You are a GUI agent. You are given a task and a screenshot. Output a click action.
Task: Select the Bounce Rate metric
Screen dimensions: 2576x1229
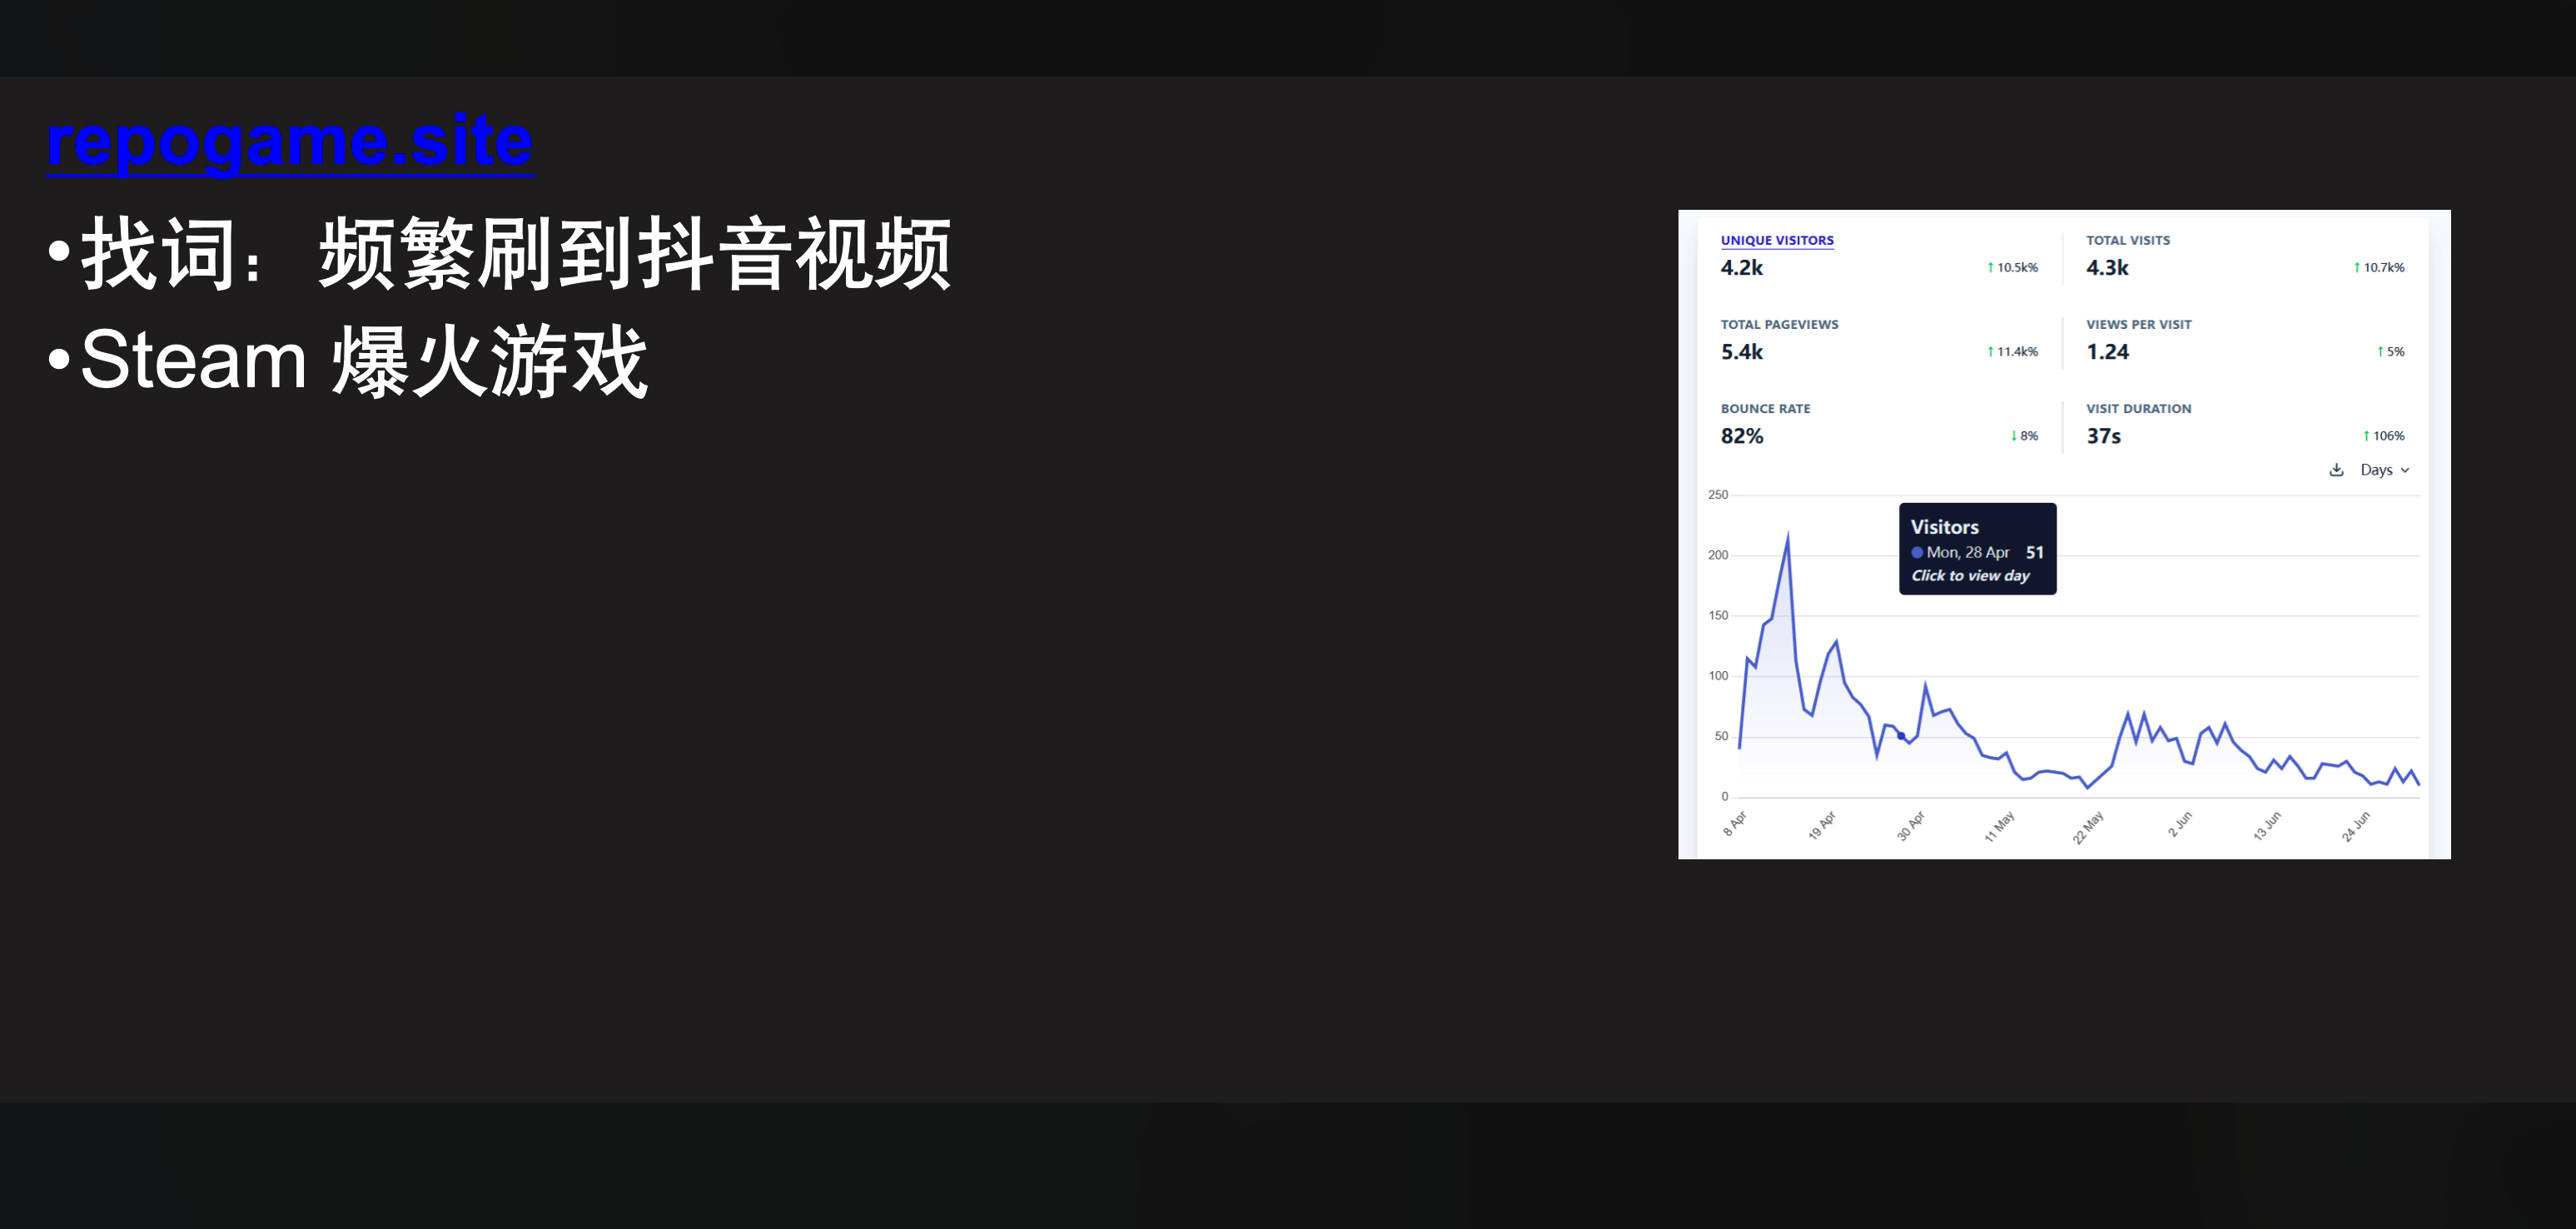coord(1765,408)
